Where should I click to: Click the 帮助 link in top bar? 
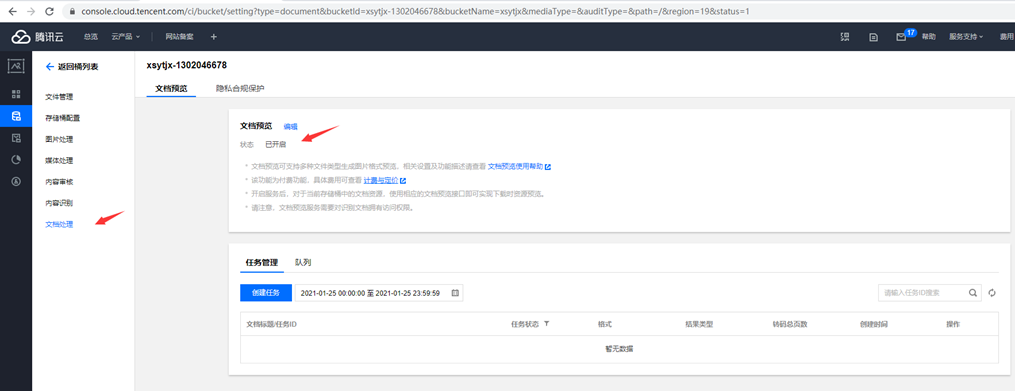coord(929,37)
